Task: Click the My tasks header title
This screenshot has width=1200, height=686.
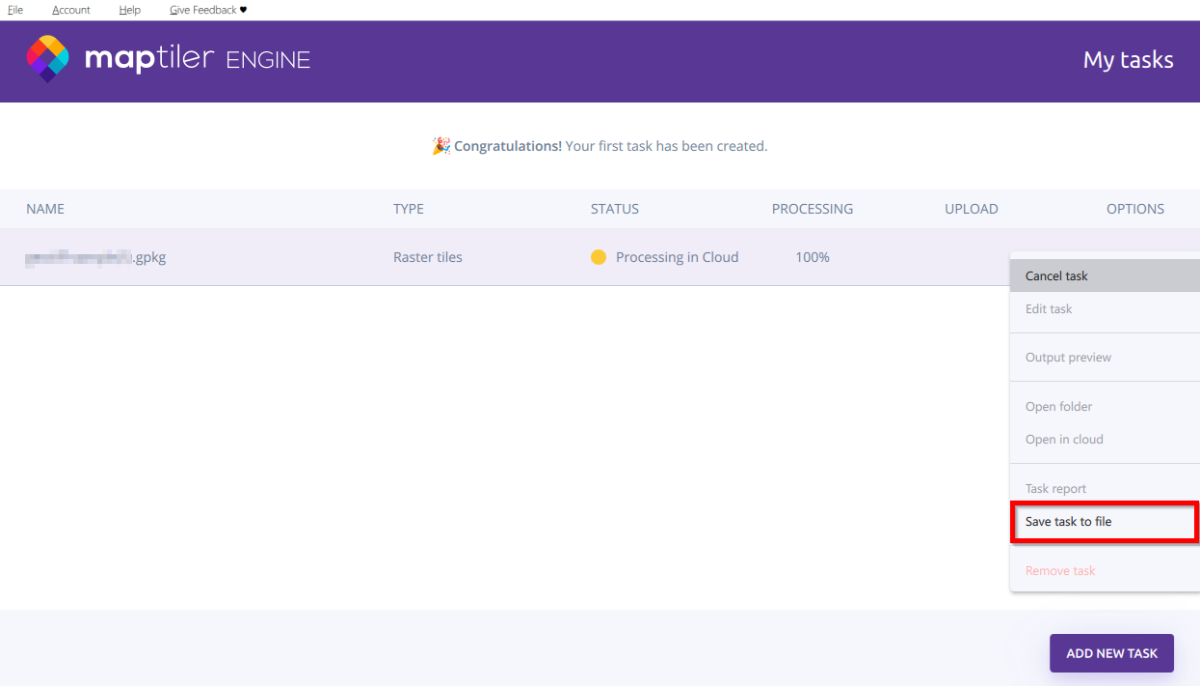Action: pos(1128,60)
